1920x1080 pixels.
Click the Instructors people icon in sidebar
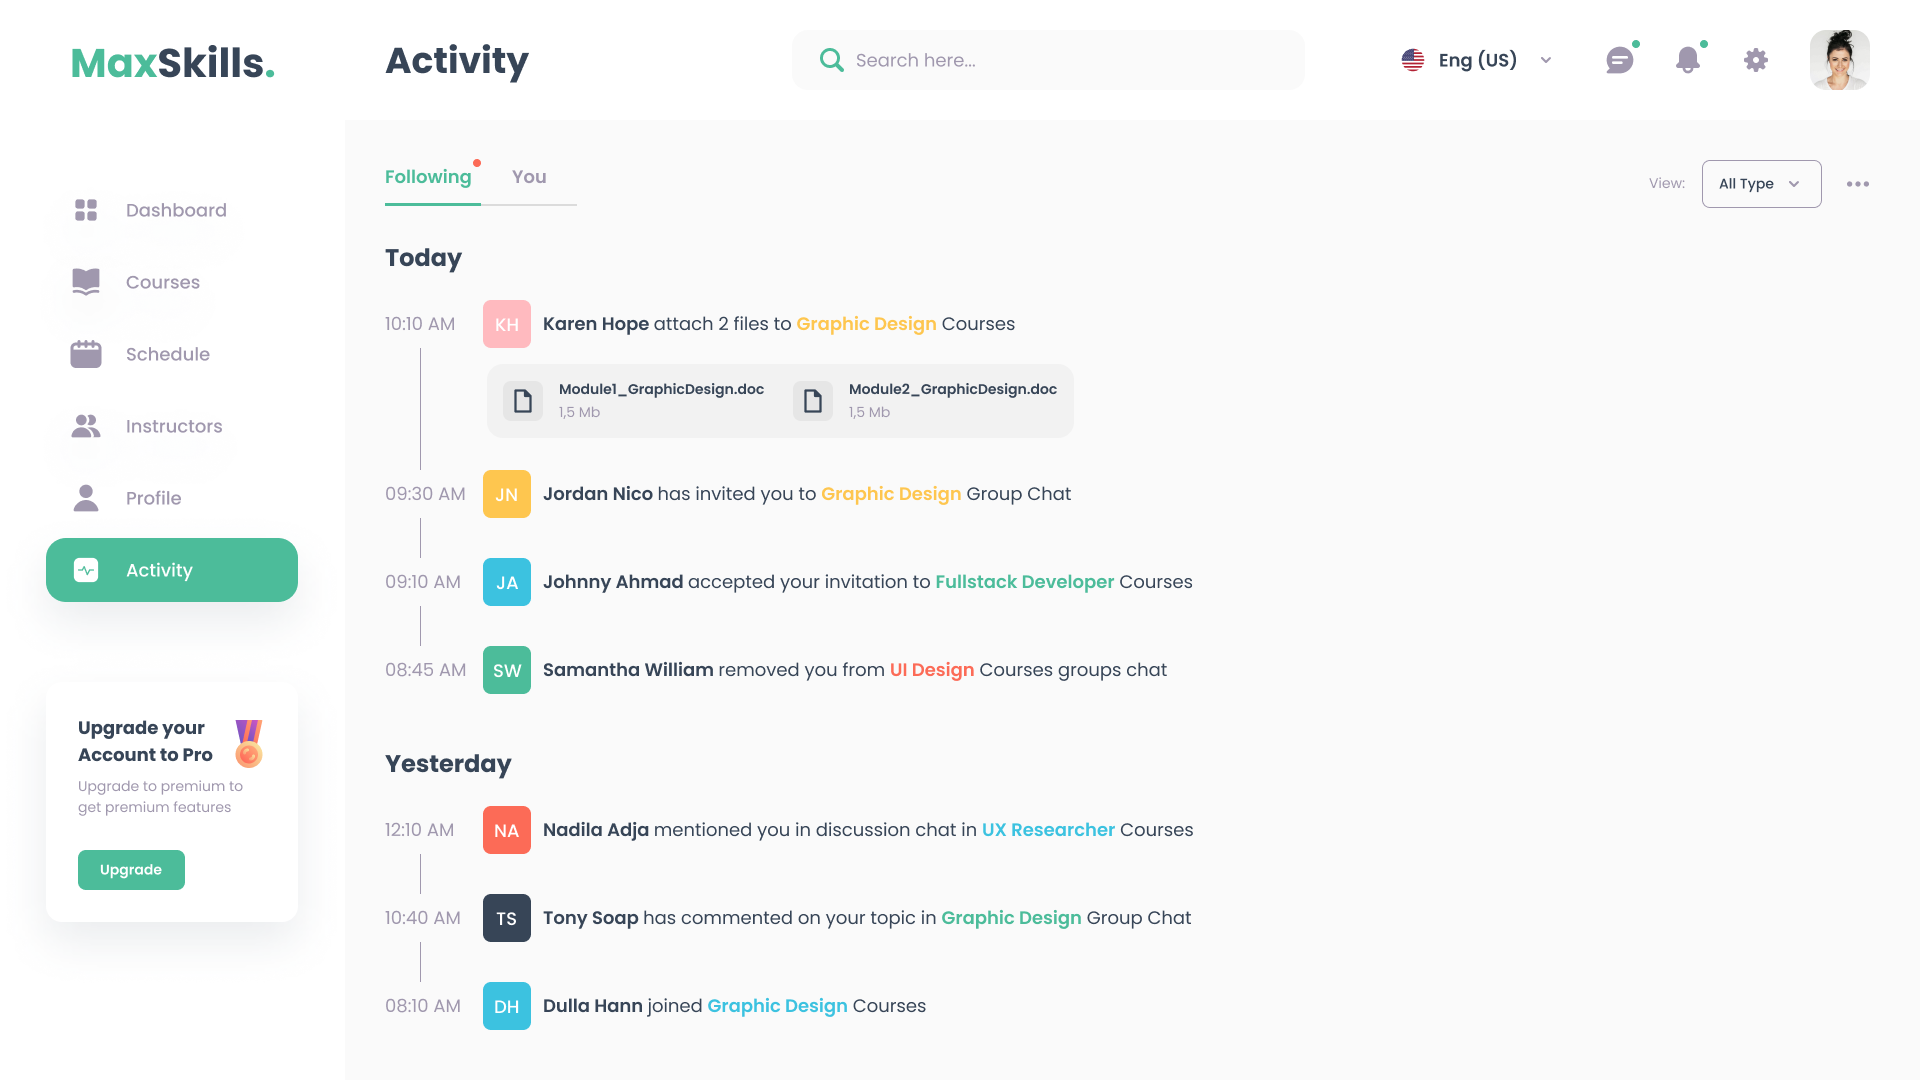point(86,426)
